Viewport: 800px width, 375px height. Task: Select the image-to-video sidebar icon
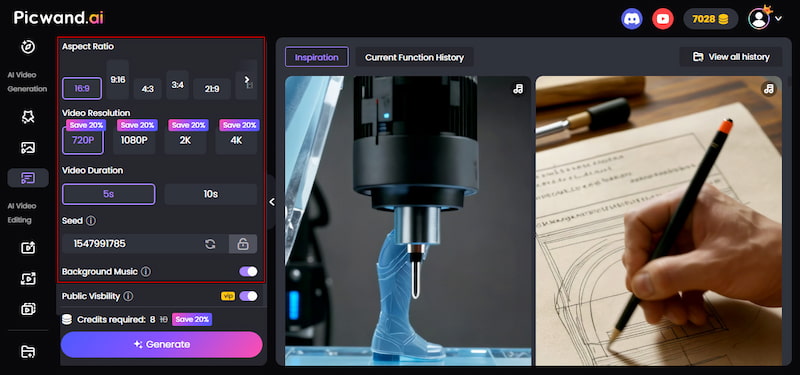point(28,148)
